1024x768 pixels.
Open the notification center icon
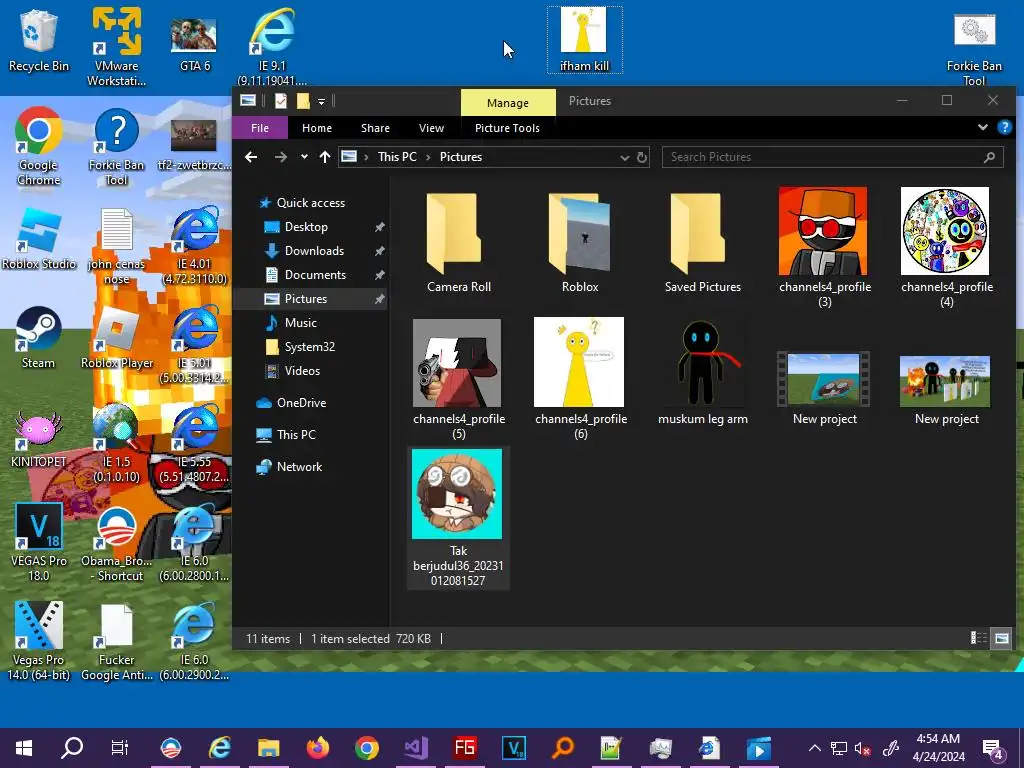(993, 748)
